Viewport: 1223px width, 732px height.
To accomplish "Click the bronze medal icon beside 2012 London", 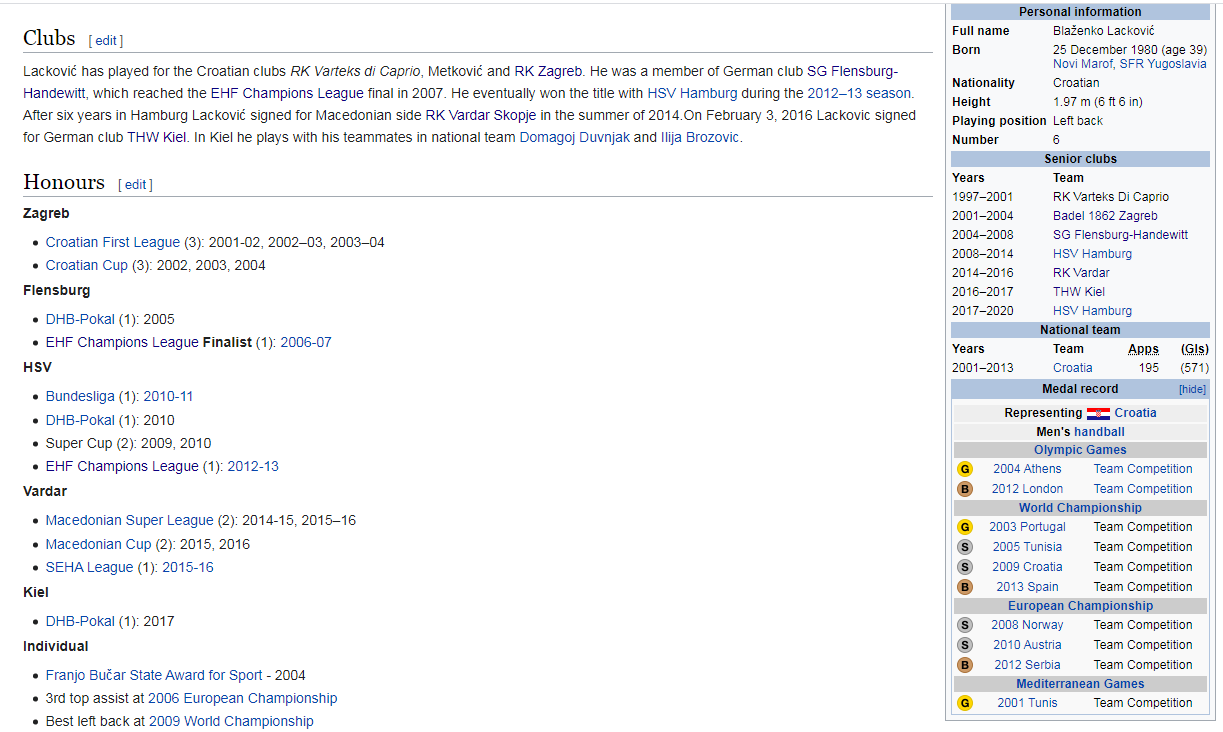I will (964, 489).
